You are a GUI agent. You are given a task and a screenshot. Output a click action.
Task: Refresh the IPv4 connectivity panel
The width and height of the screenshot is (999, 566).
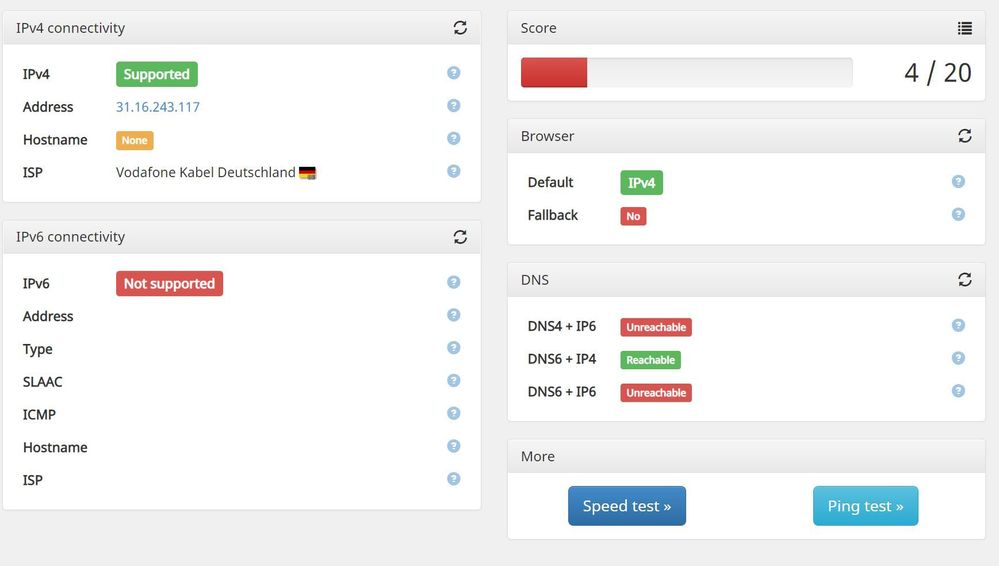pyautogui.click(x=460, y=27)
